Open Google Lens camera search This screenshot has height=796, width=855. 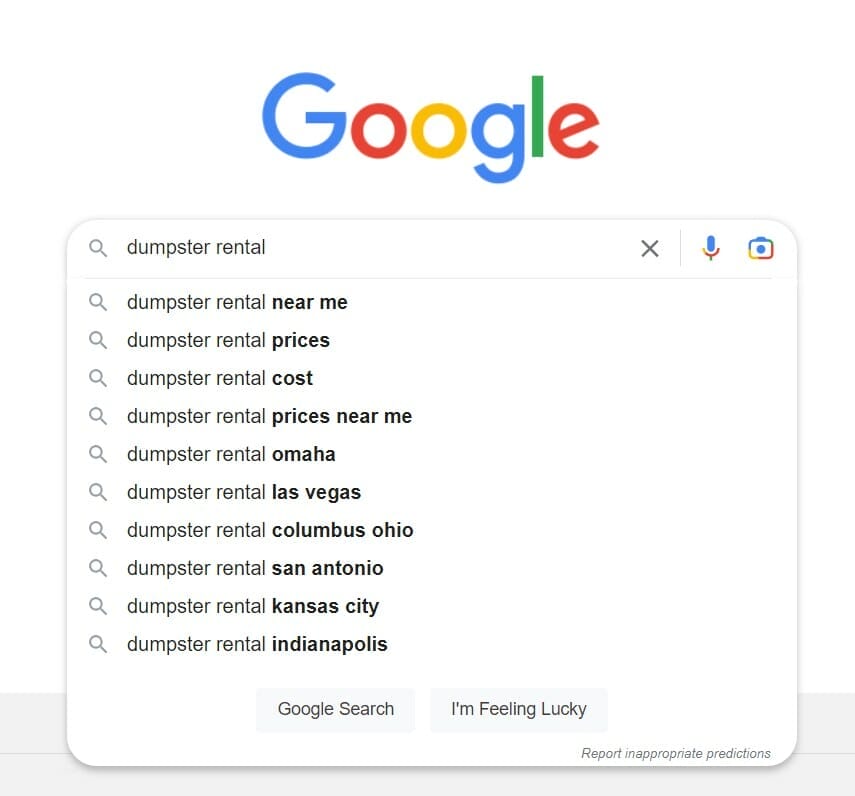760,247
